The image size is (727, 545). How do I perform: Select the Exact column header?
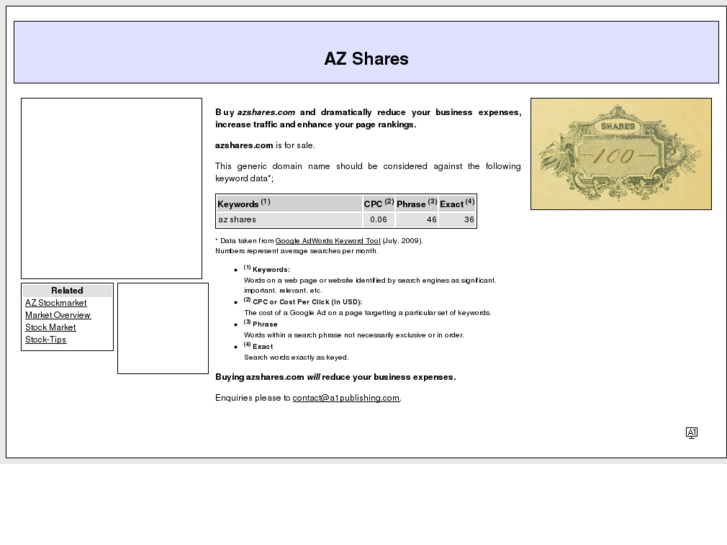[x=457, y=204]
